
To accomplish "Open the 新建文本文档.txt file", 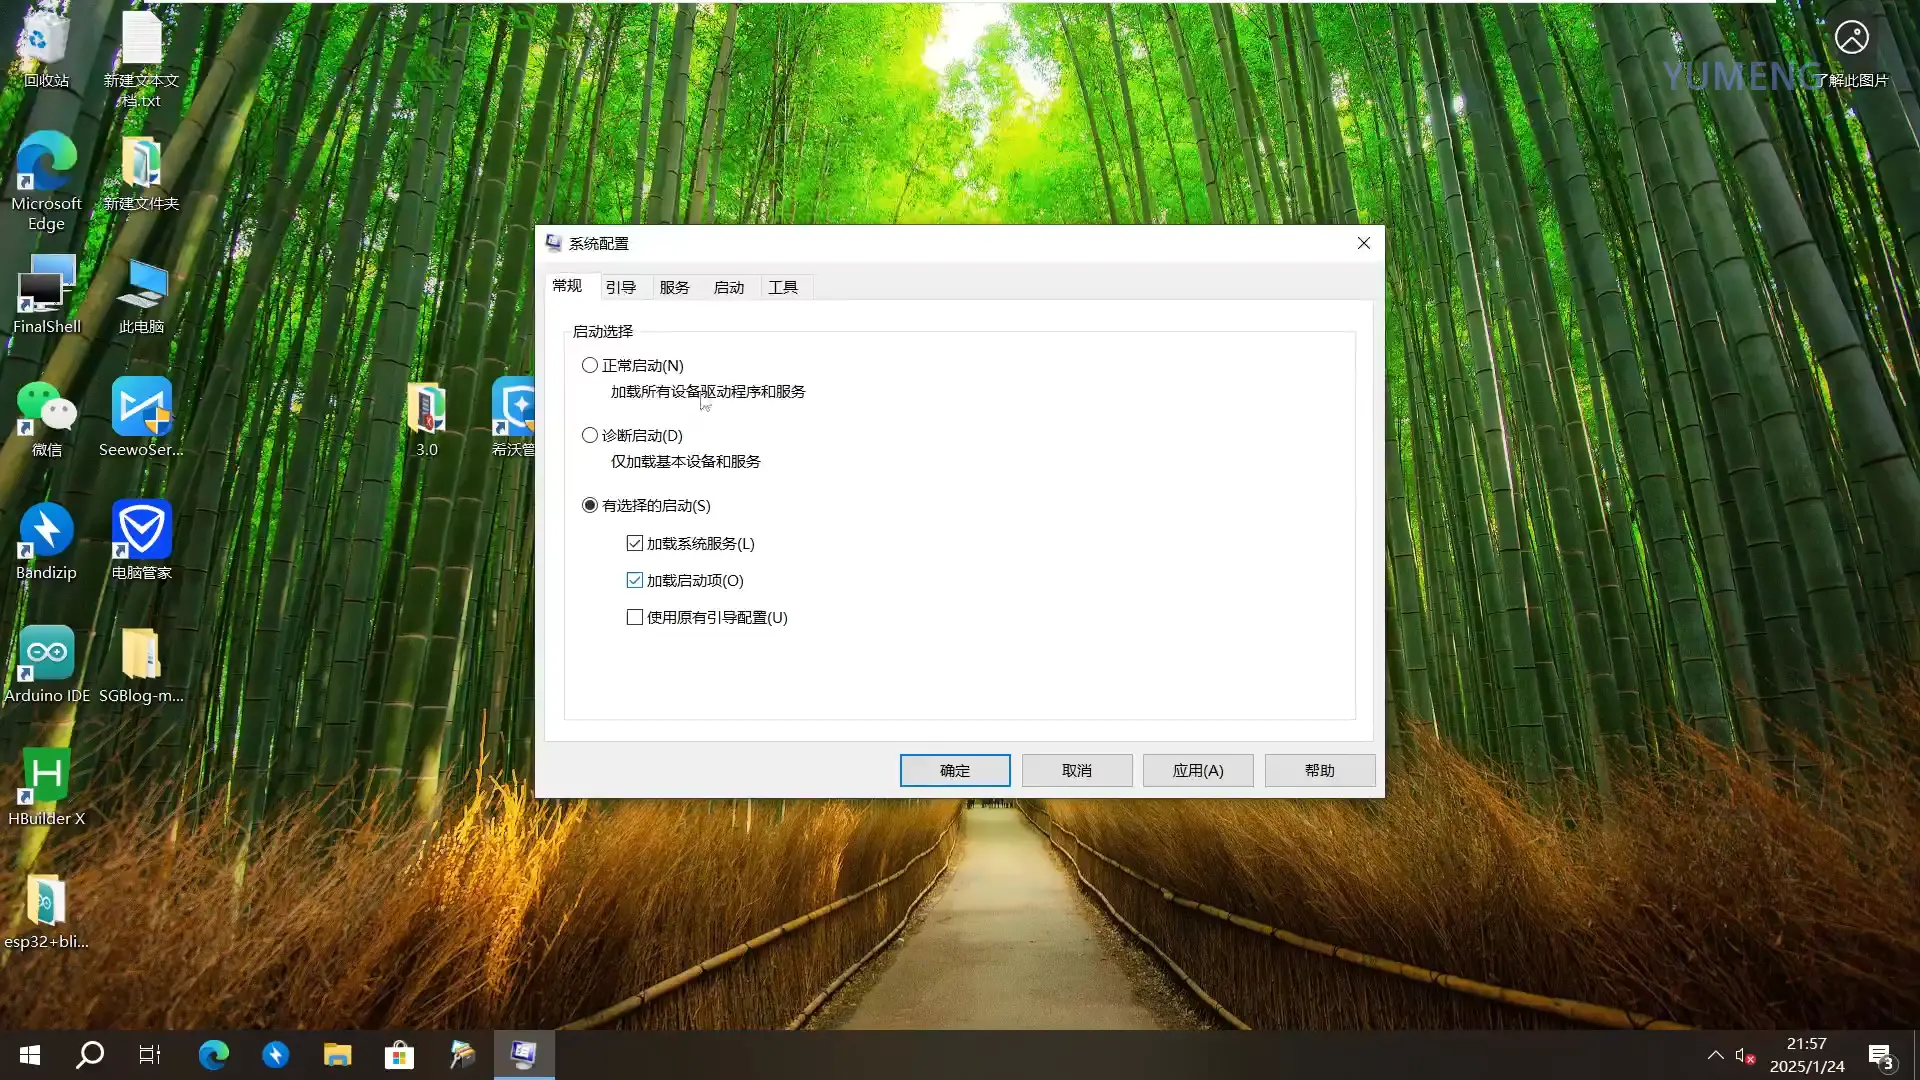I will (x=141, y=45).
